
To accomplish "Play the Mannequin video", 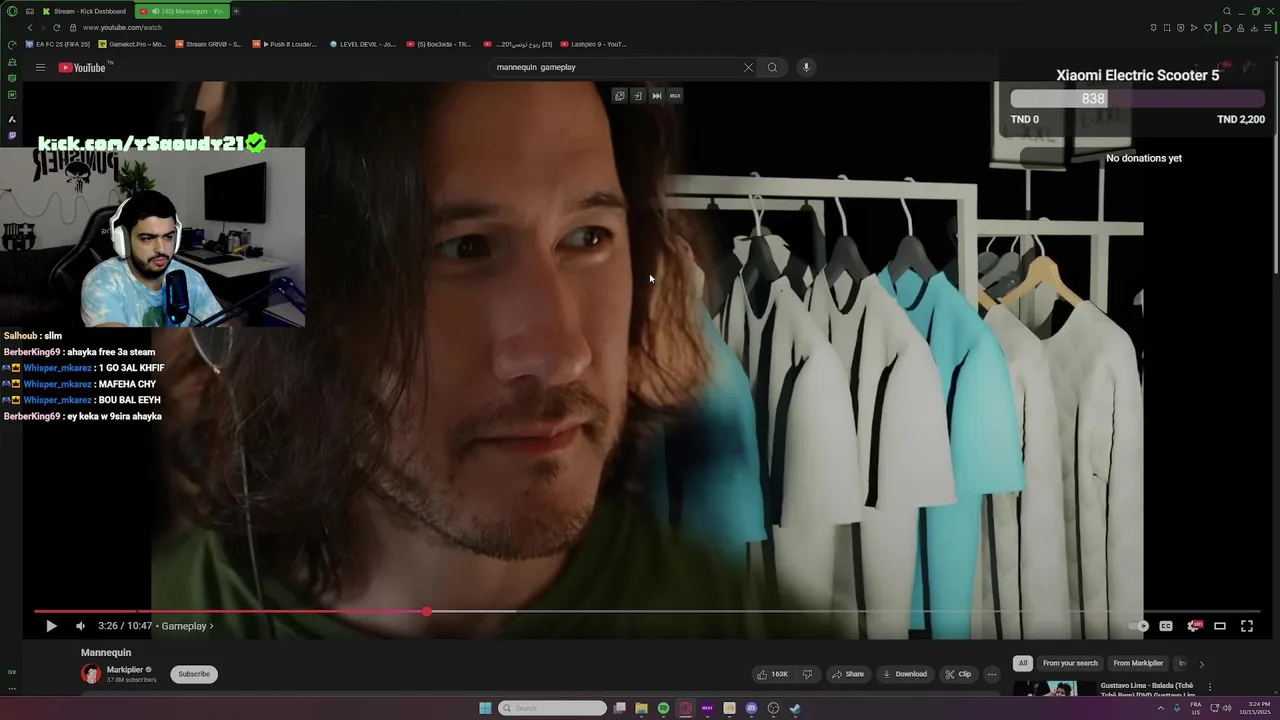I will coord(51,626).
